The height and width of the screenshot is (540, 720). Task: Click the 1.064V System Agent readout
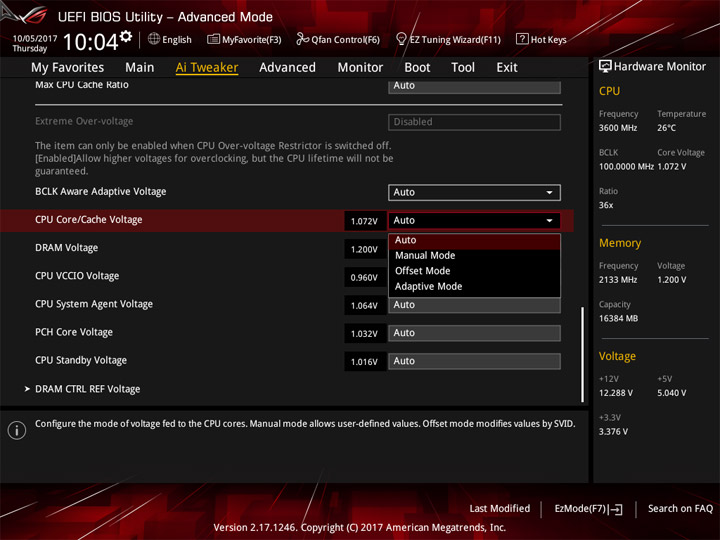[365, 305]
